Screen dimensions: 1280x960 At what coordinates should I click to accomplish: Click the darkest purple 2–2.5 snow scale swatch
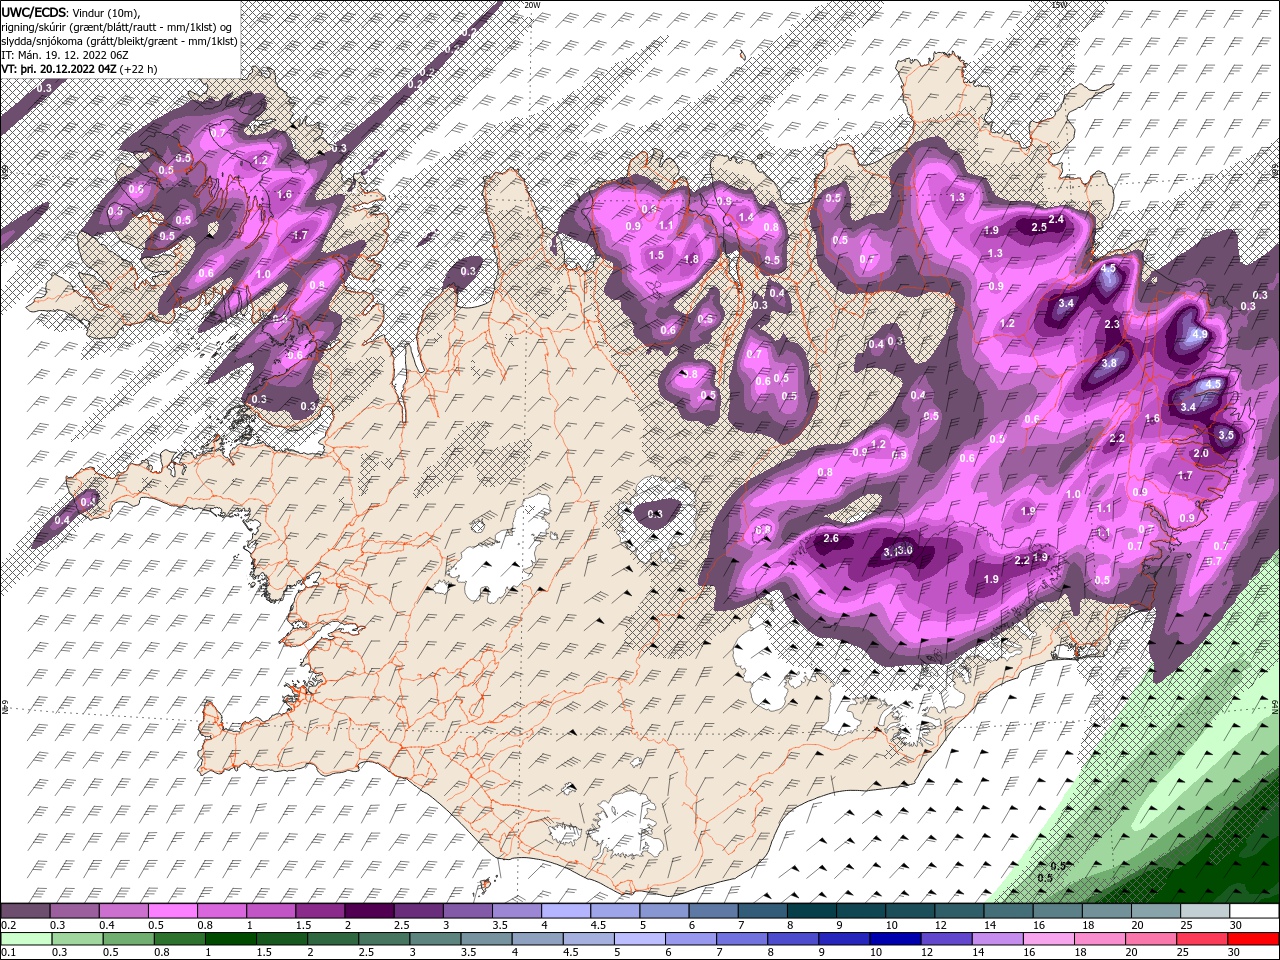[x=368, y=911]
